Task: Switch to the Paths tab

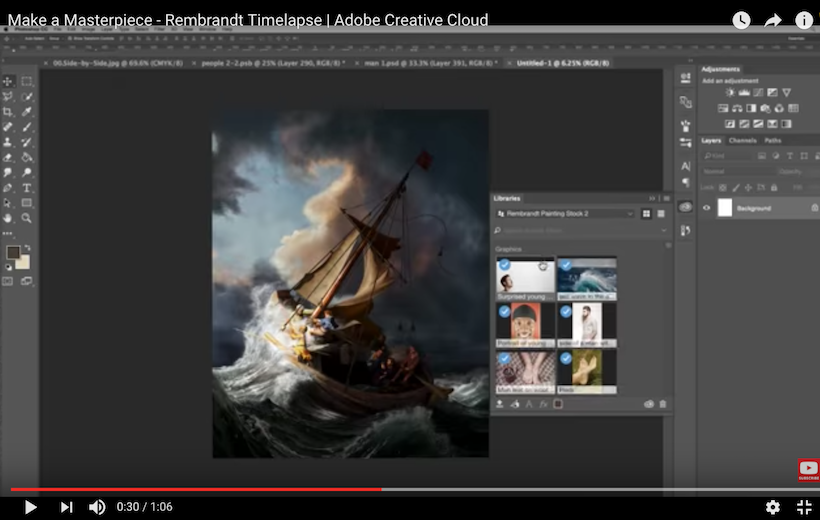Action: tap(772, 140)
